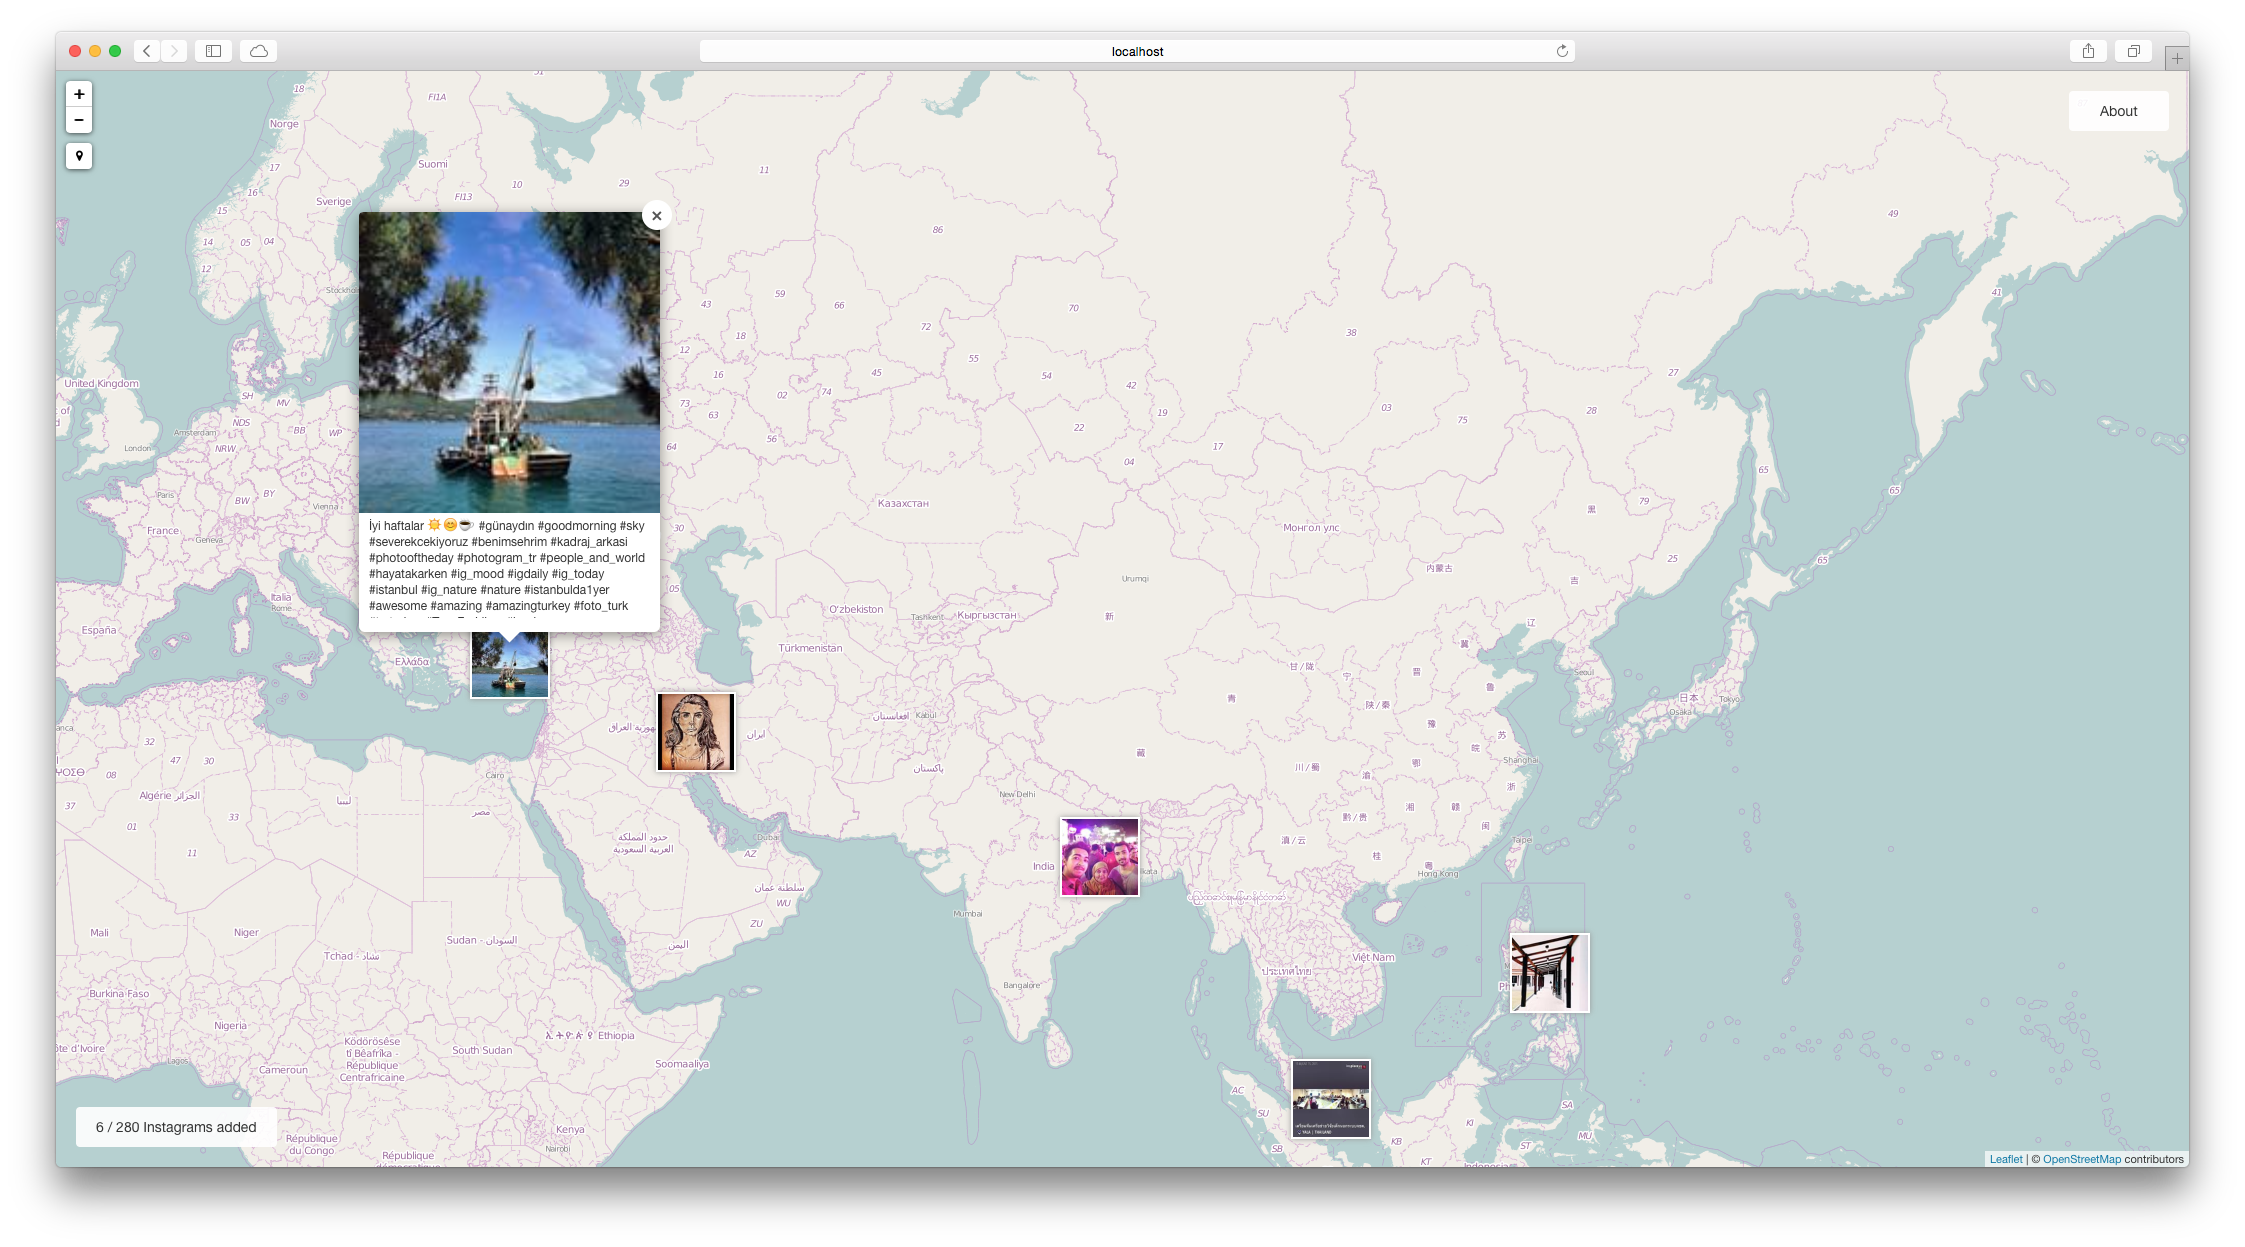The height and width of the screenshot is (1247, 2245).
Task: Close the Instagram photo popup
Action: 656,216
